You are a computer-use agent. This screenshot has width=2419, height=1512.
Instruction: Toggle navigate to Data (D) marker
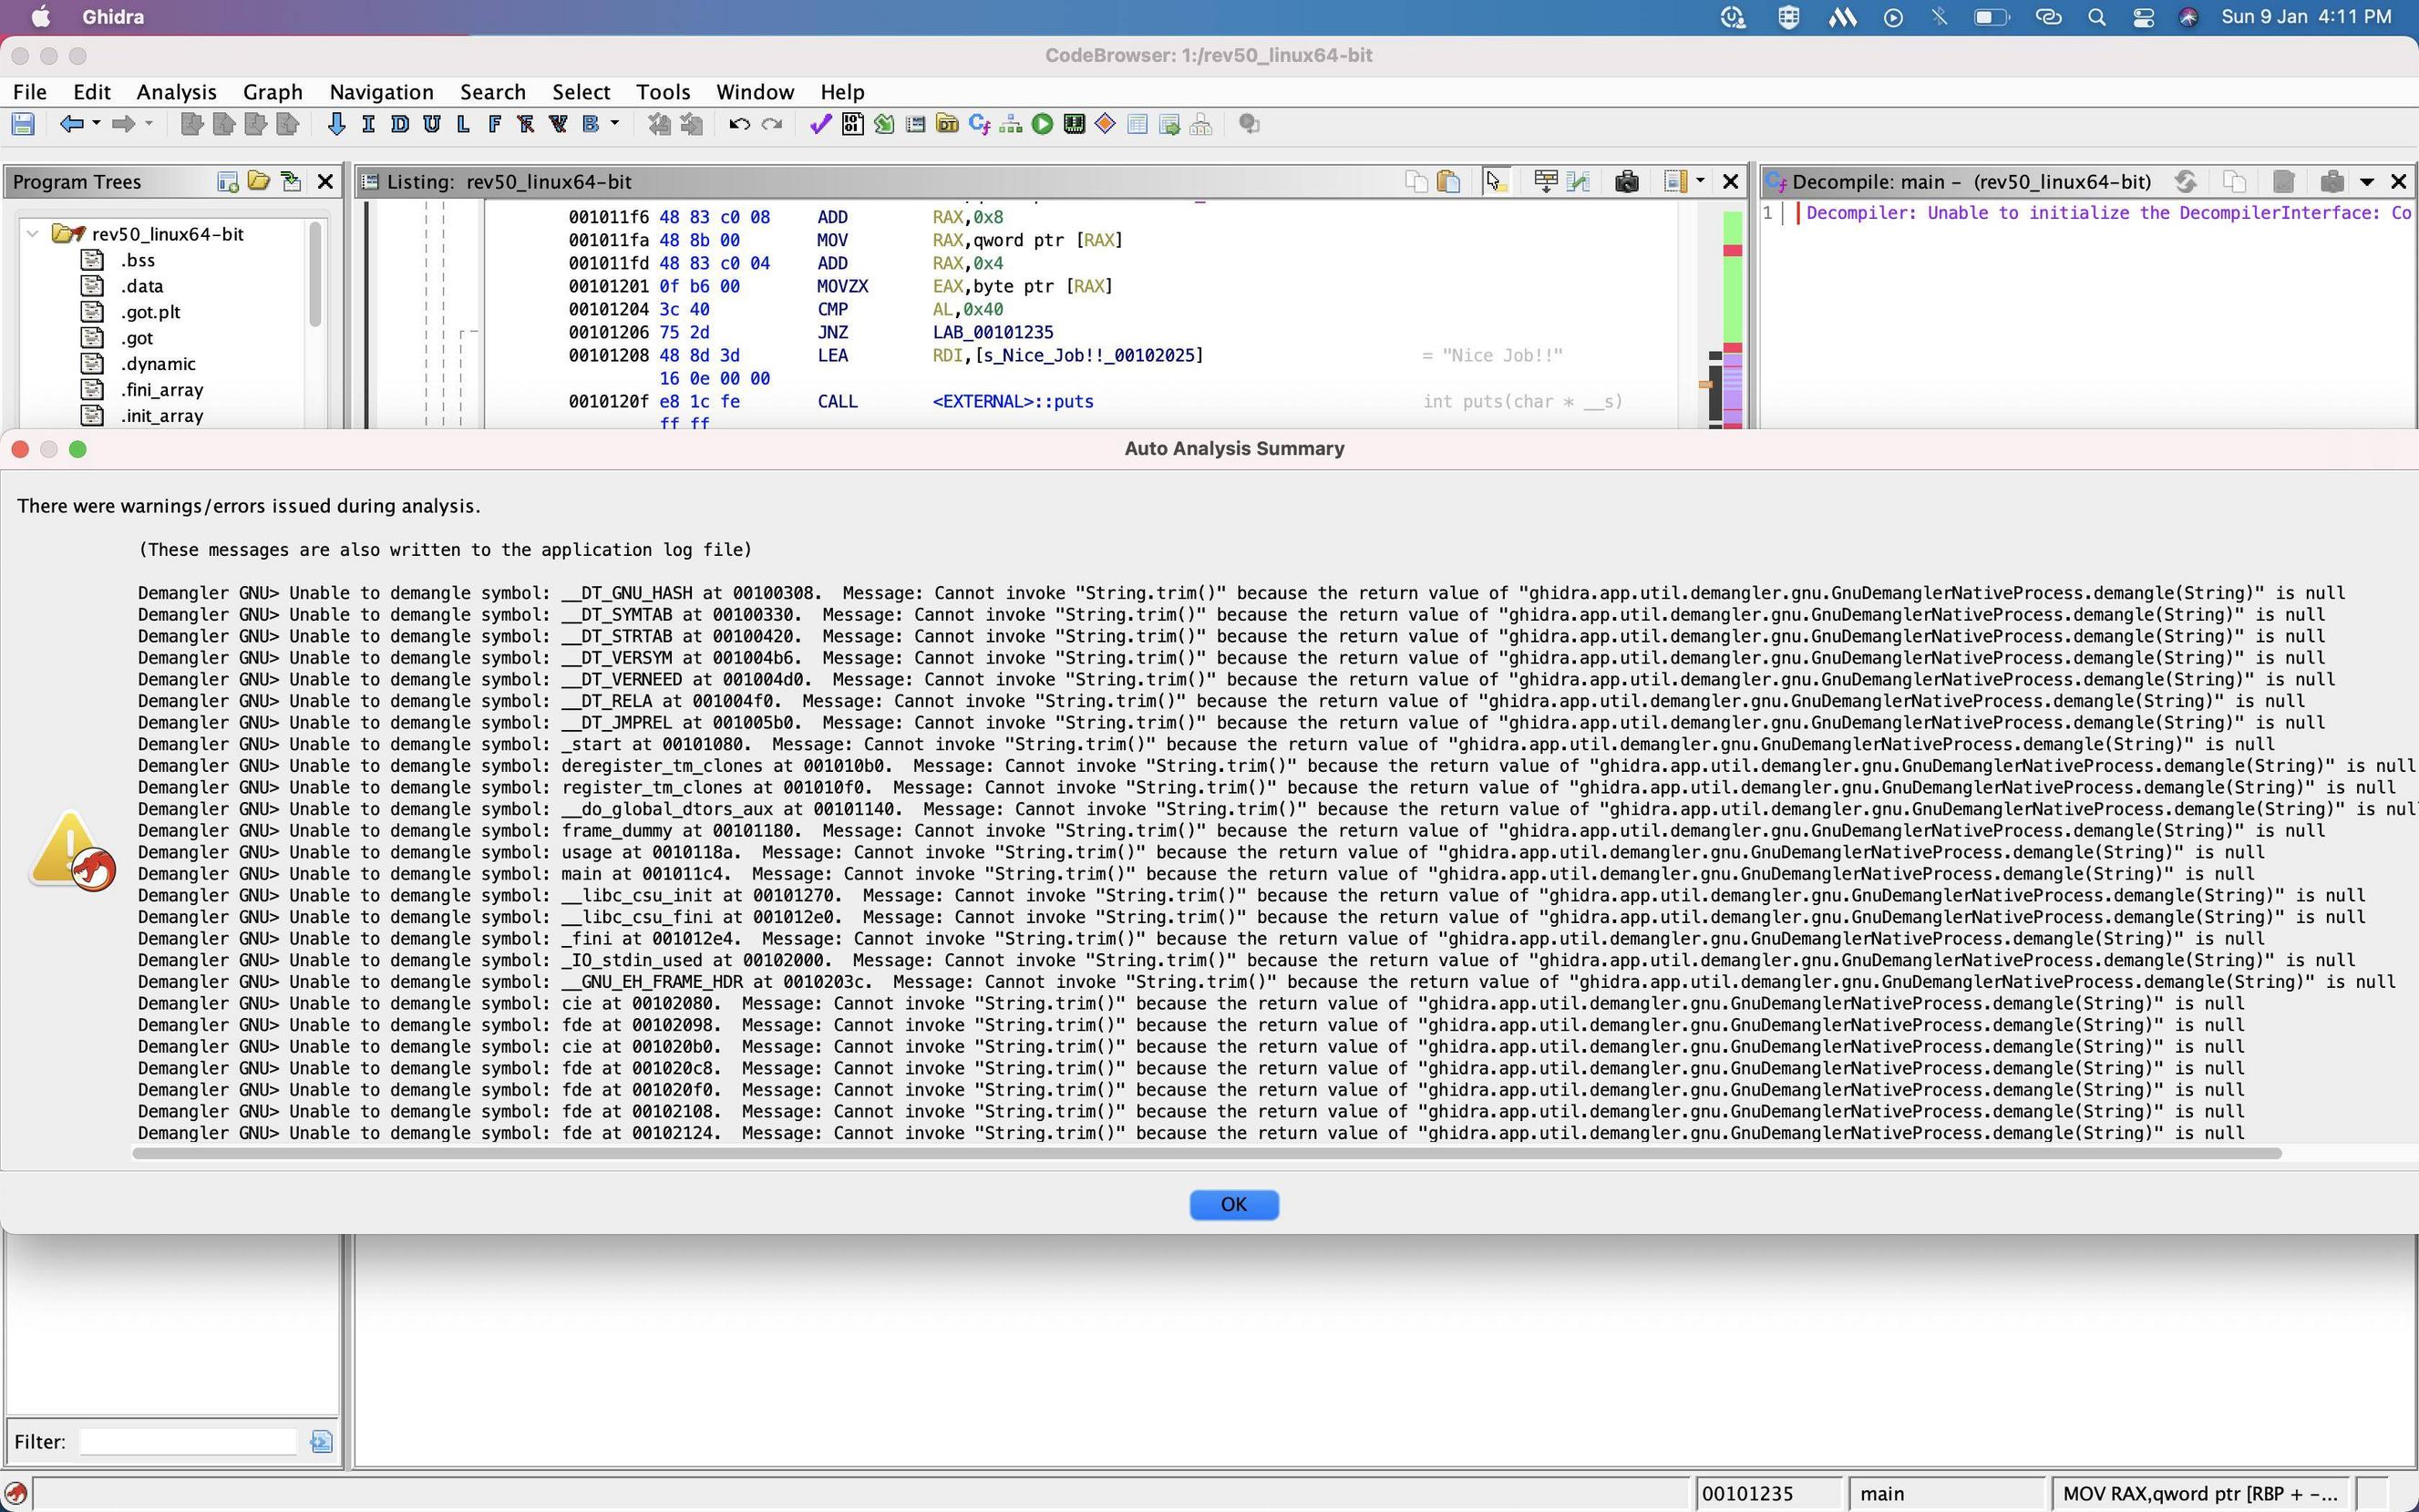point(400,124)
